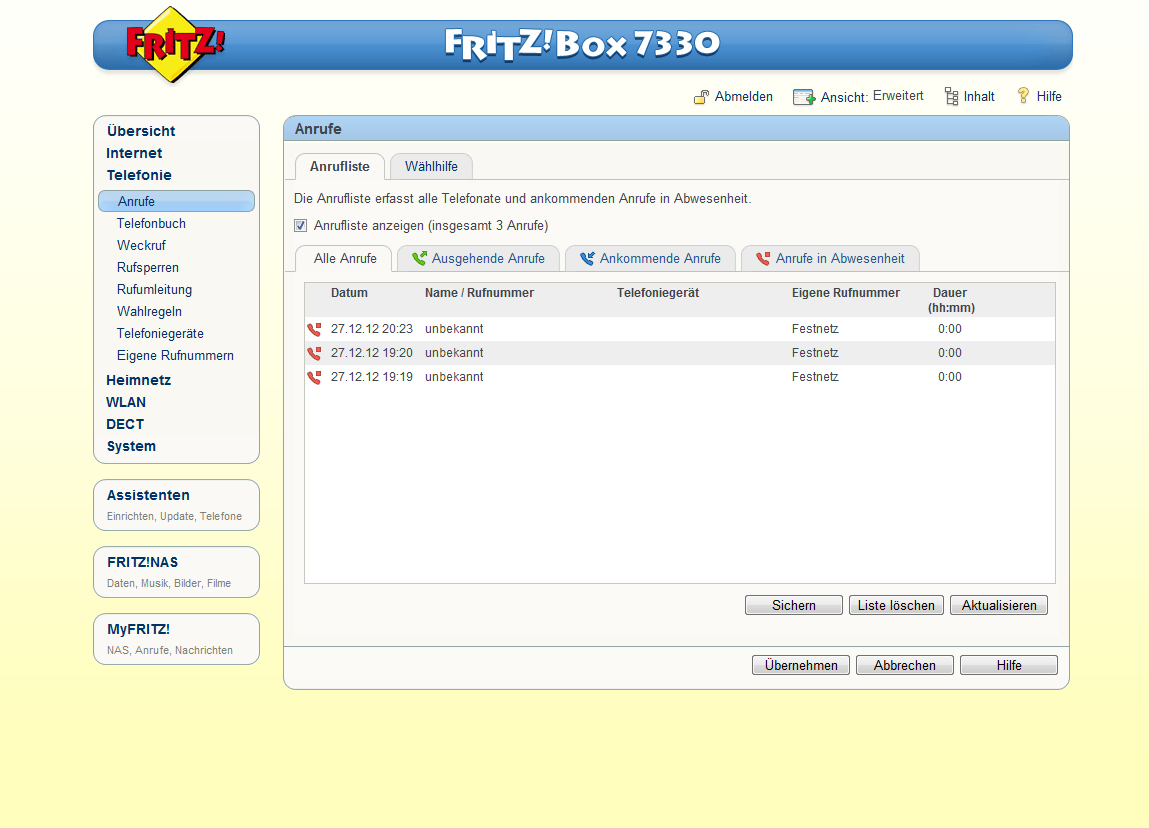Viewport: 1149px width, 828px height.
Task: Open the Internet menu
Action: coord(134,153)
